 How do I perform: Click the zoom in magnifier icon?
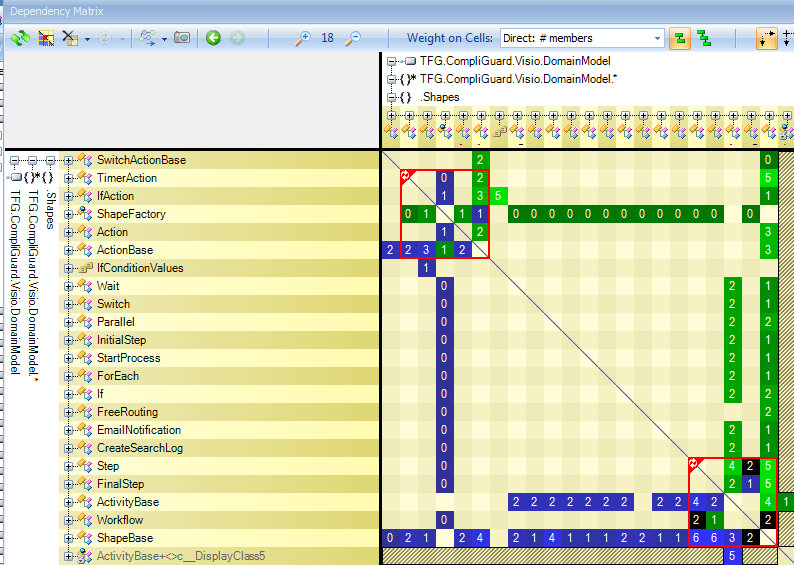click(x=303, y=38)
